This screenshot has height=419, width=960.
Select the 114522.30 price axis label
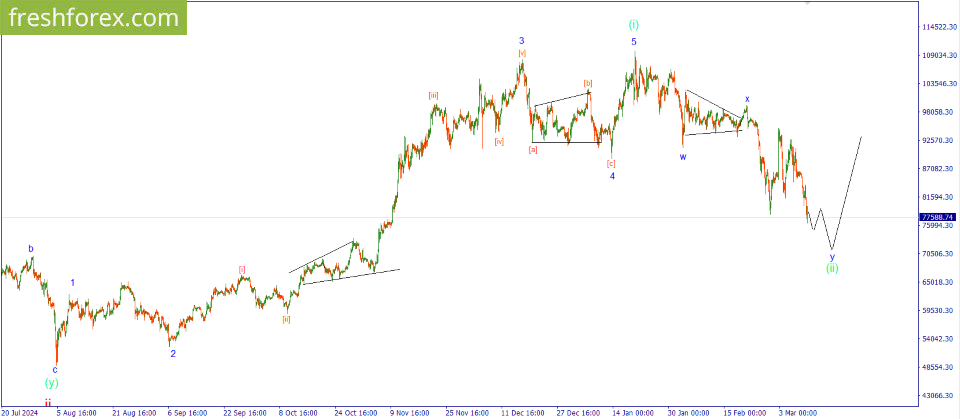pos(938,27)
